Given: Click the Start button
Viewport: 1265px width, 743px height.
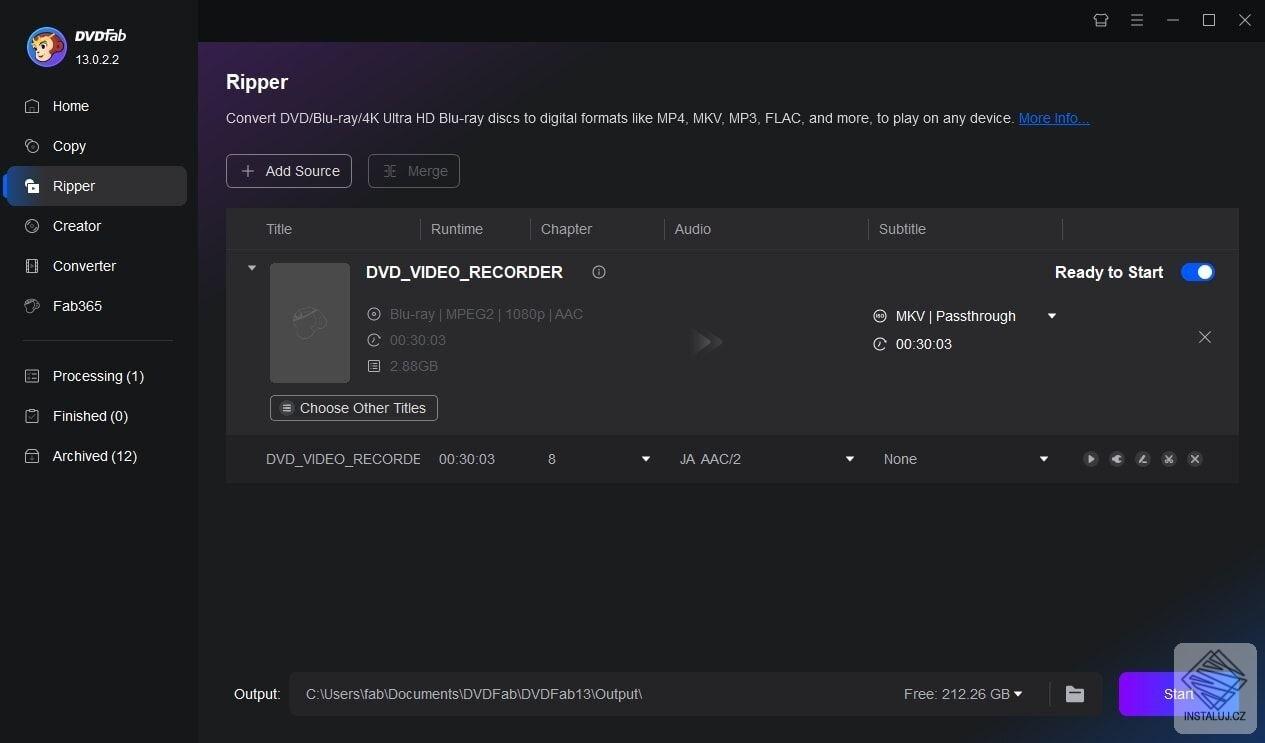Looking at the screenshot, I should tap(1178, 694).
